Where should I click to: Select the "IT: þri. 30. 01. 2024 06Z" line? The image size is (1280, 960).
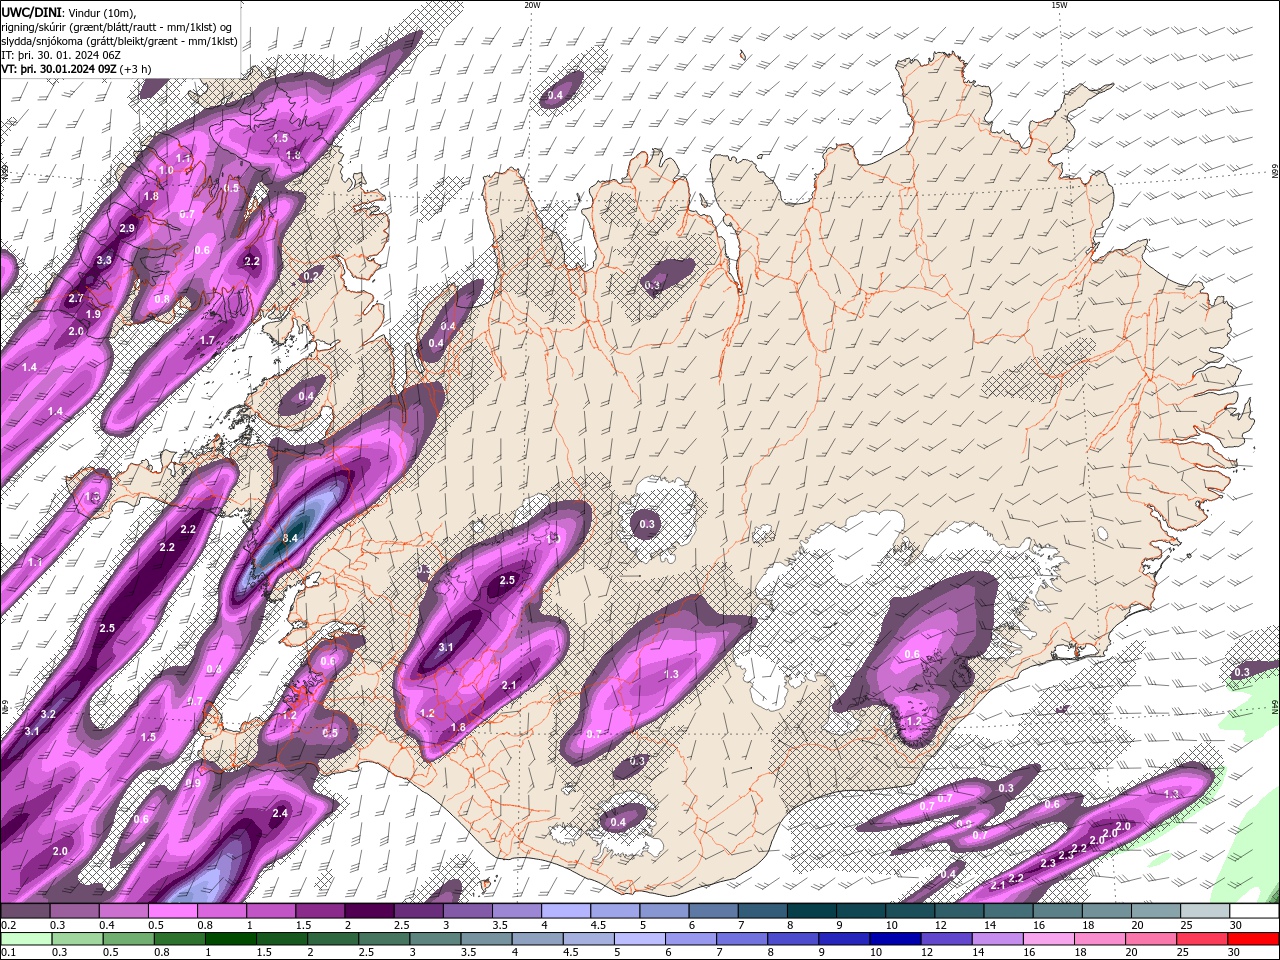tap(61, 55)
